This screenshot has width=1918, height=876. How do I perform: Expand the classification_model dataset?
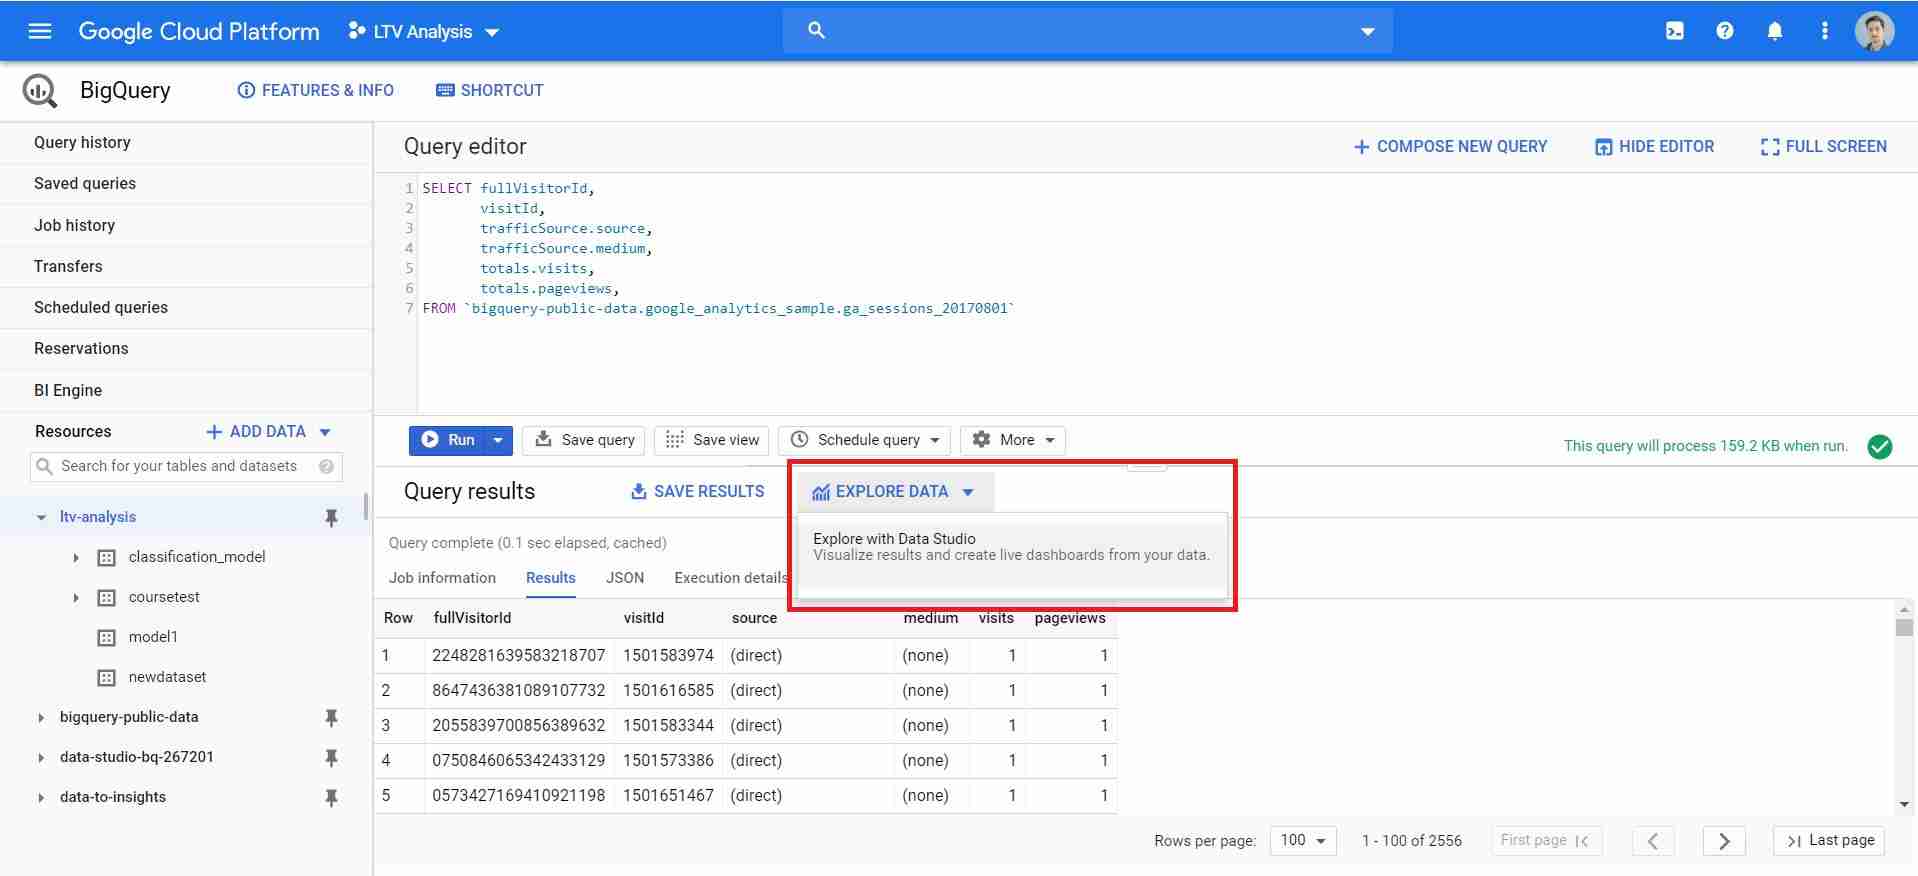tap(76, 557)
